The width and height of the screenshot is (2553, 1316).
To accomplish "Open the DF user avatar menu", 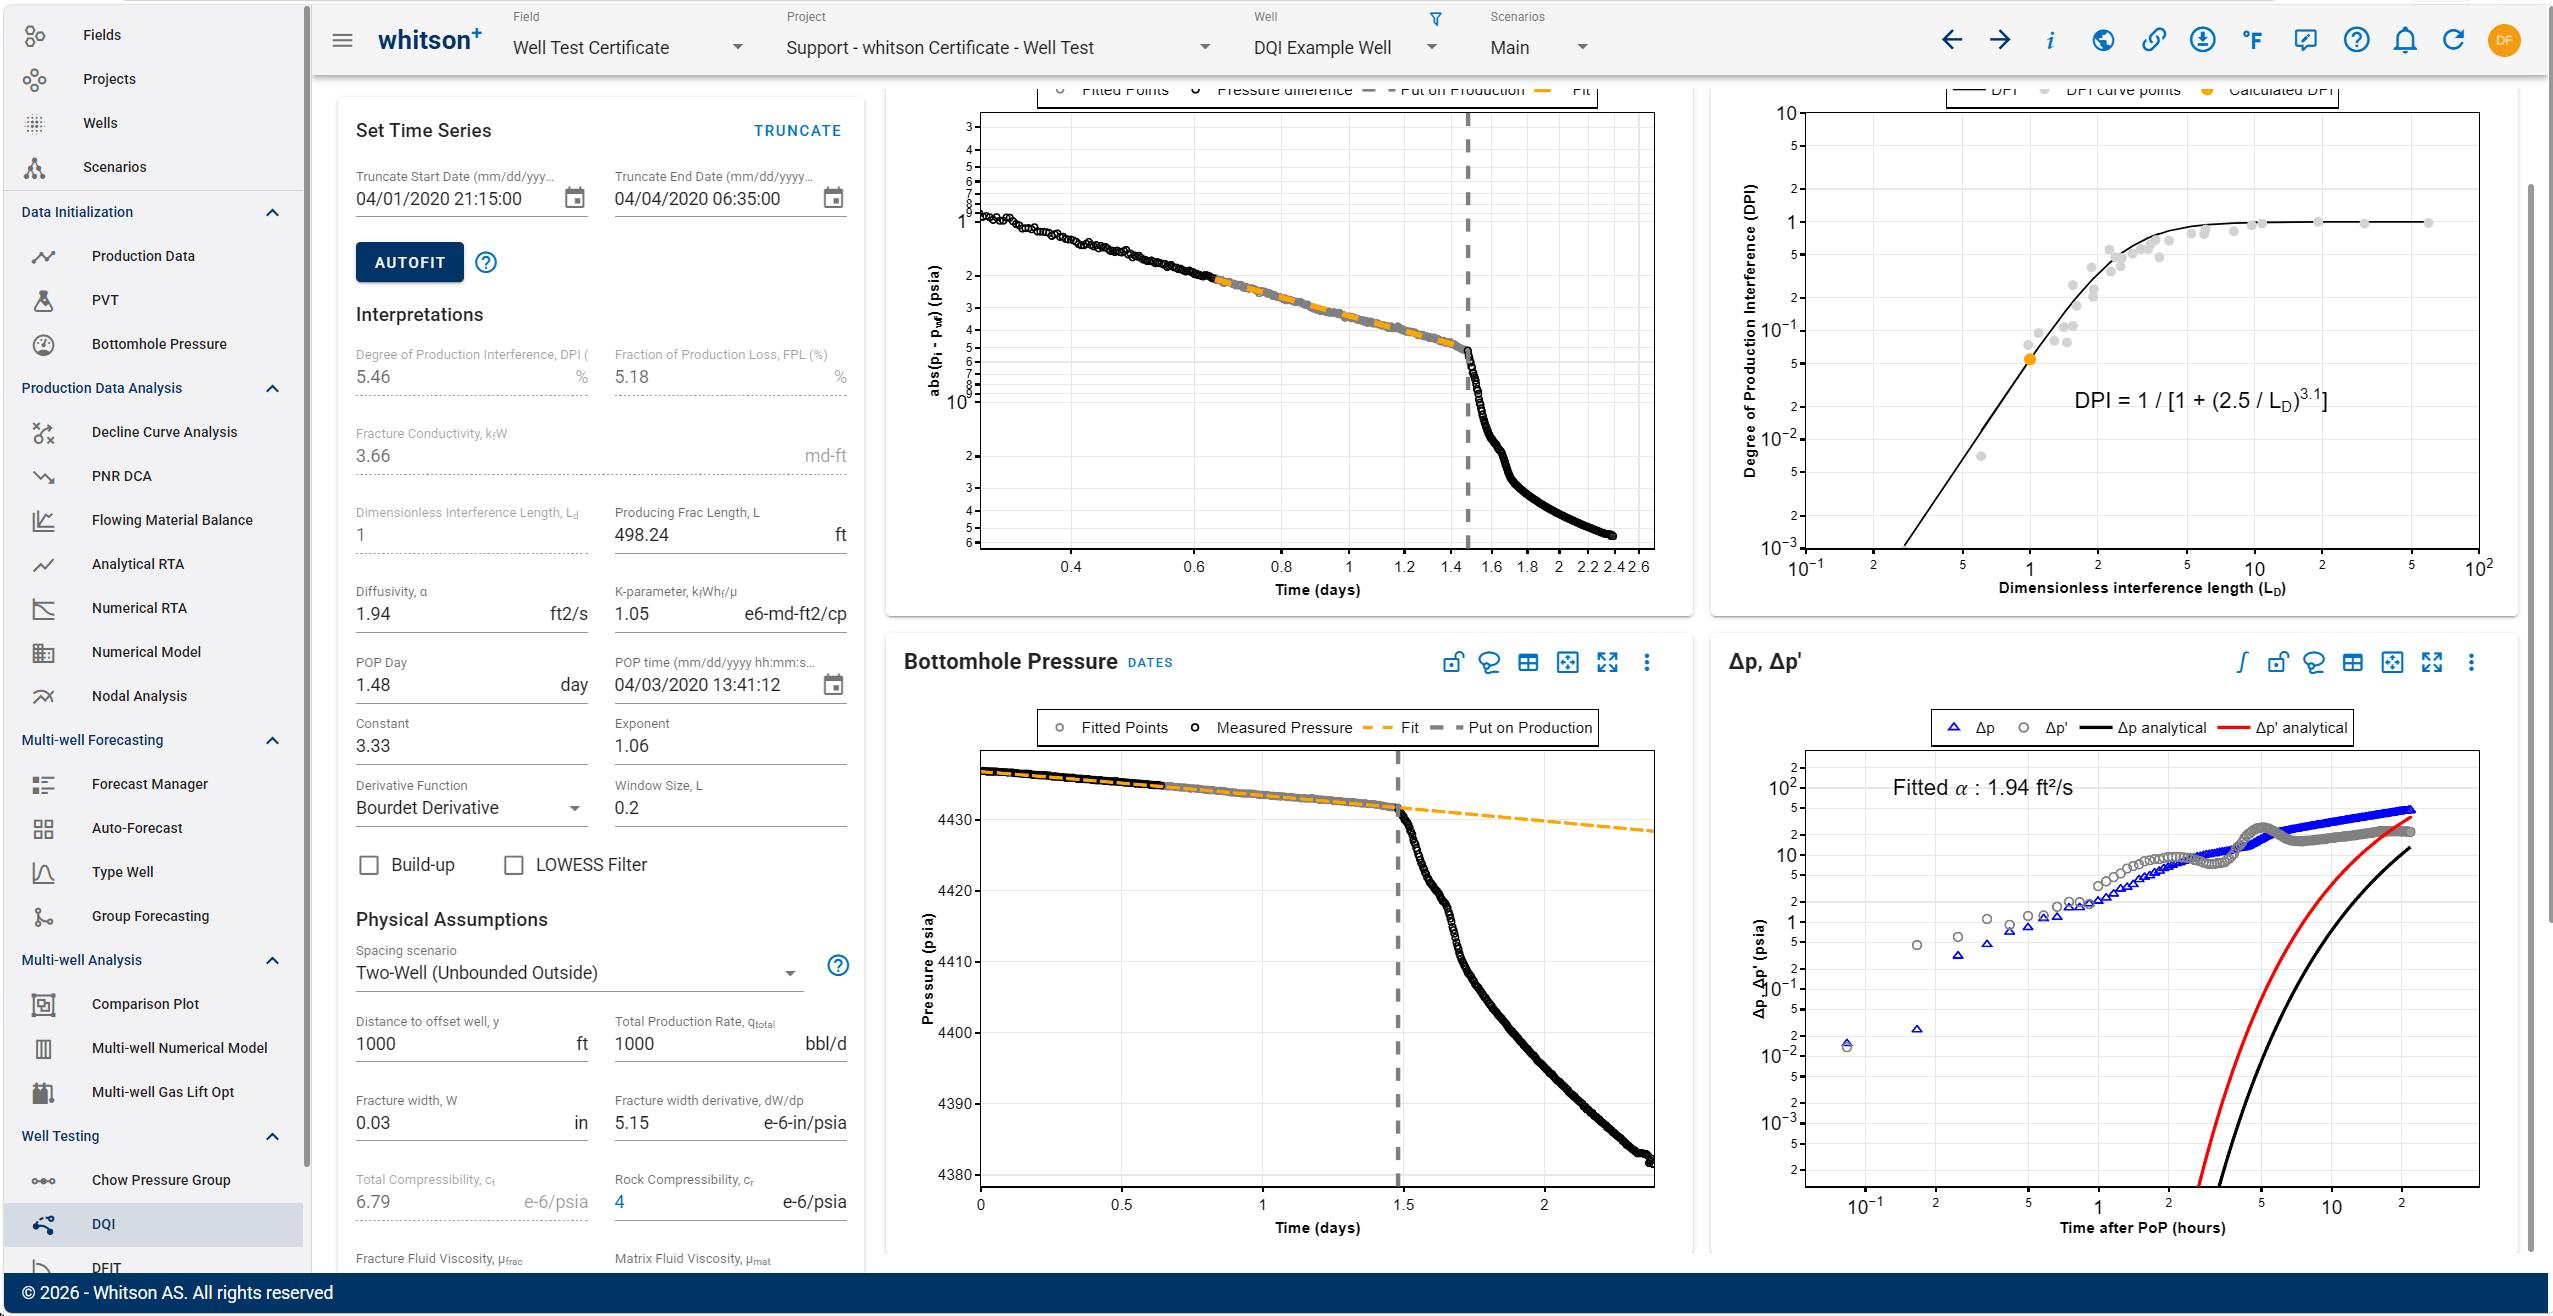I will [2504, 40].
